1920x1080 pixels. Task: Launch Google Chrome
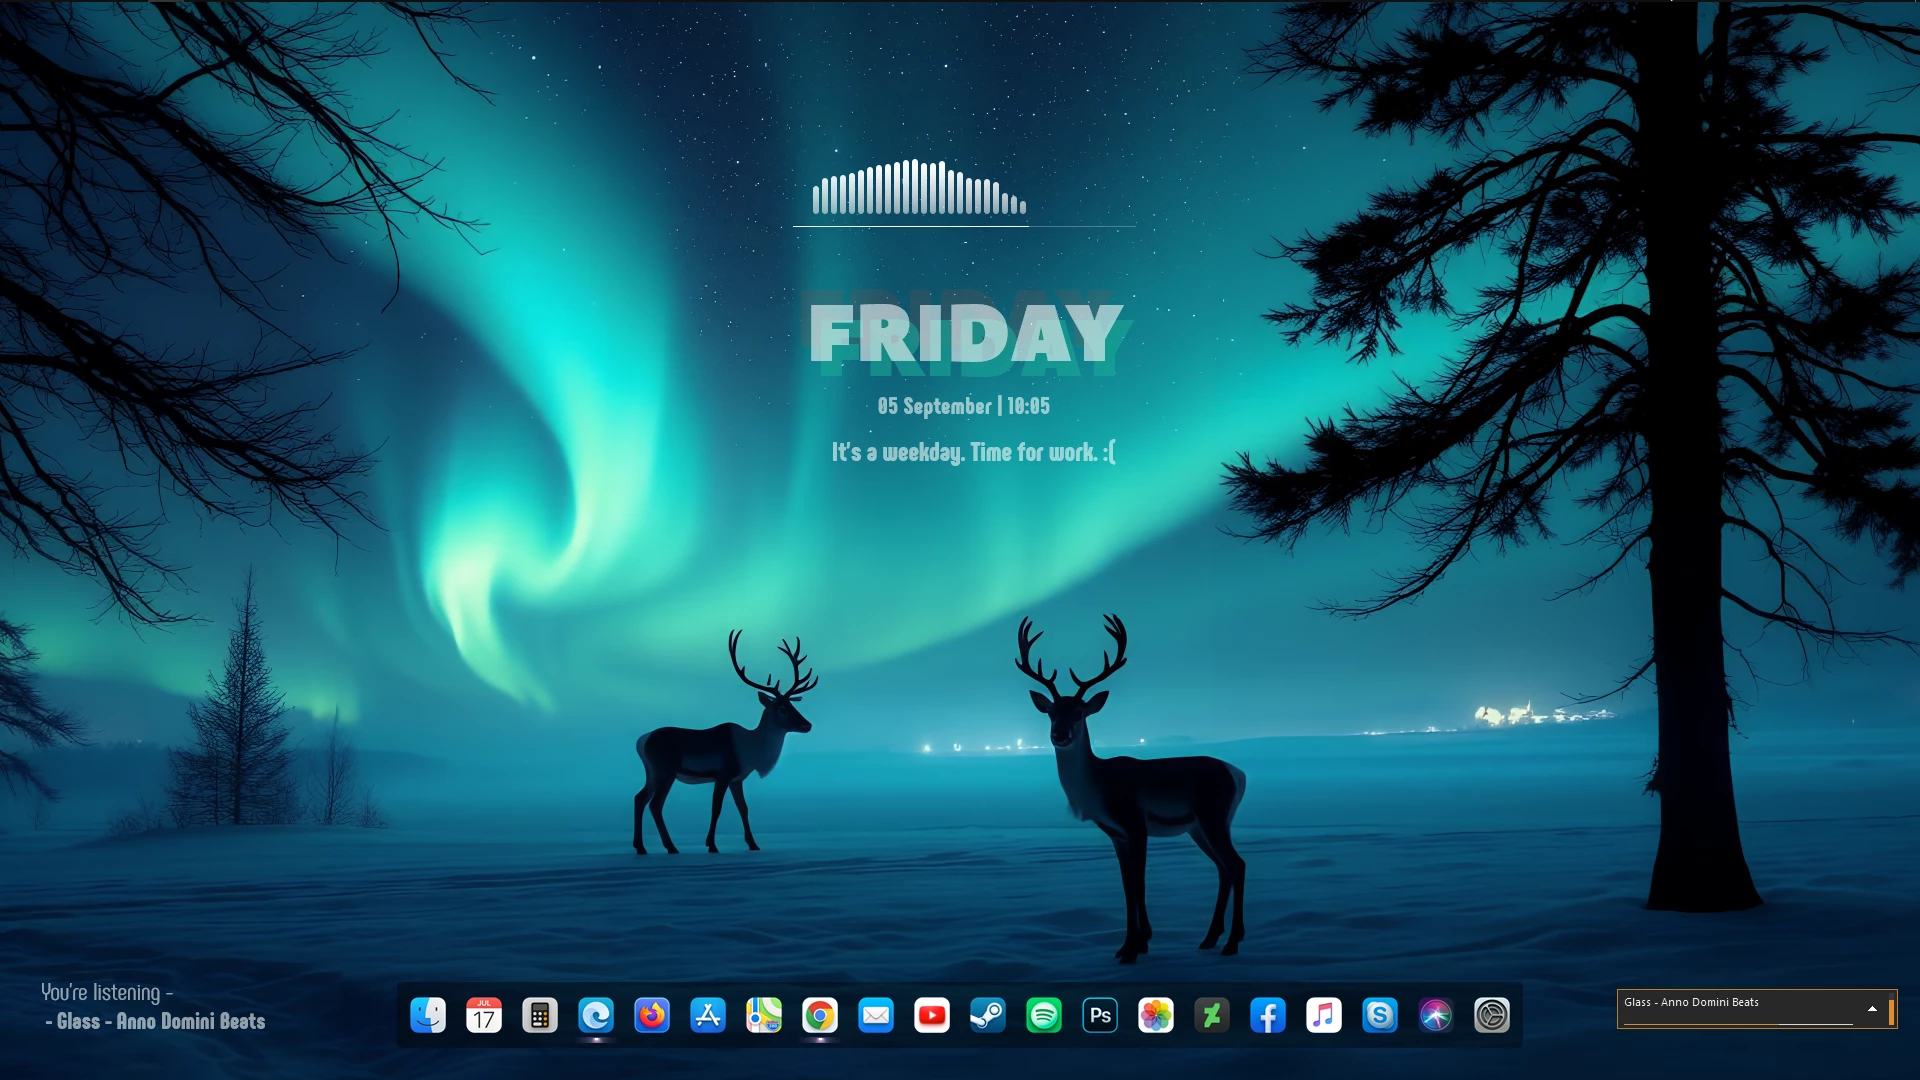point(820,1015)
